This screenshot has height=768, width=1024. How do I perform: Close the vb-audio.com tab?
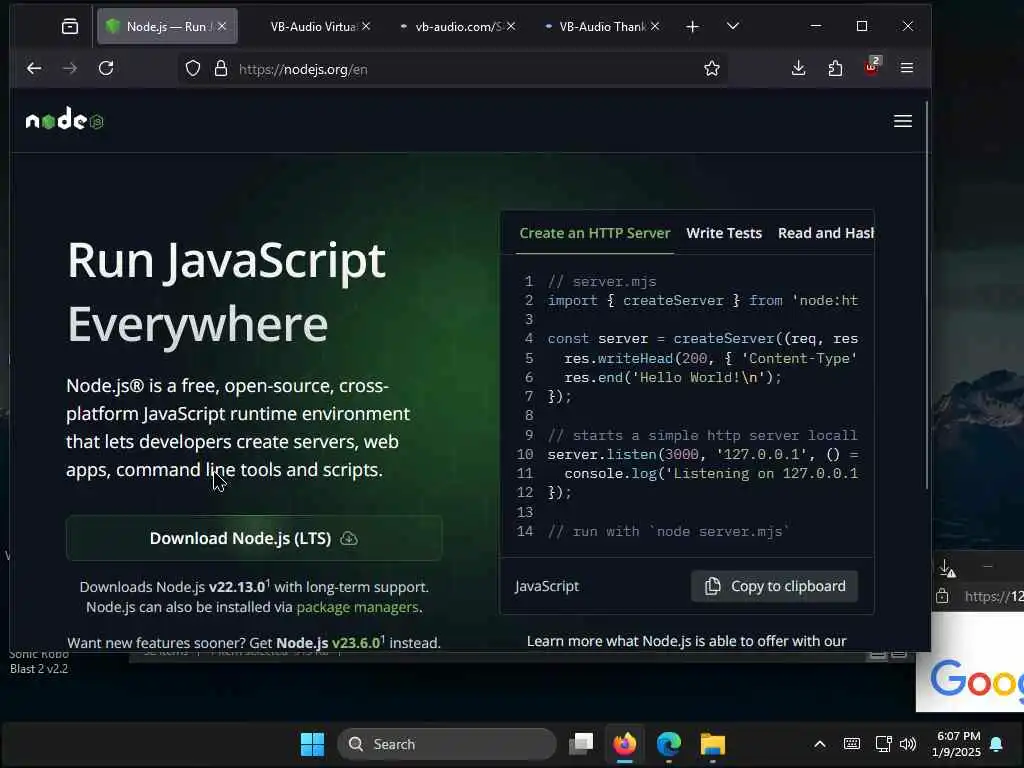point(511,26)
